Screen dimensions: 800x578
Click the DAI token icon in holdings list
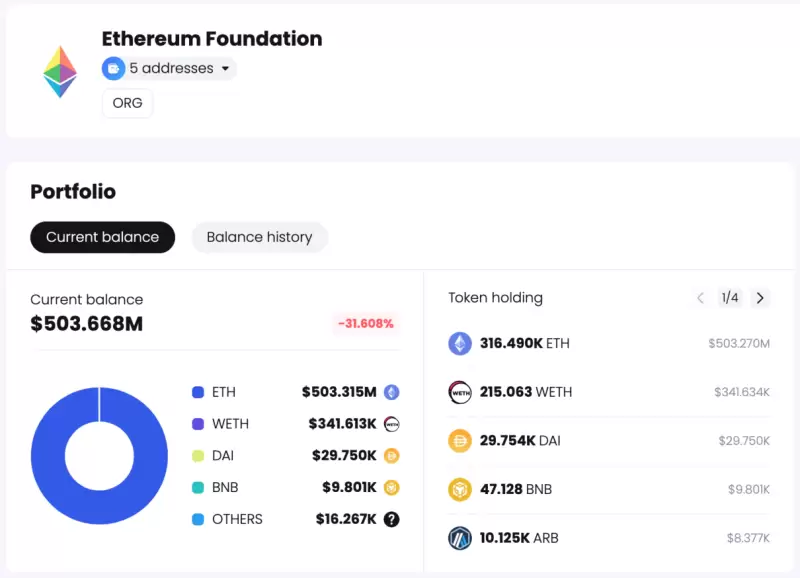[x=460, y=441]
